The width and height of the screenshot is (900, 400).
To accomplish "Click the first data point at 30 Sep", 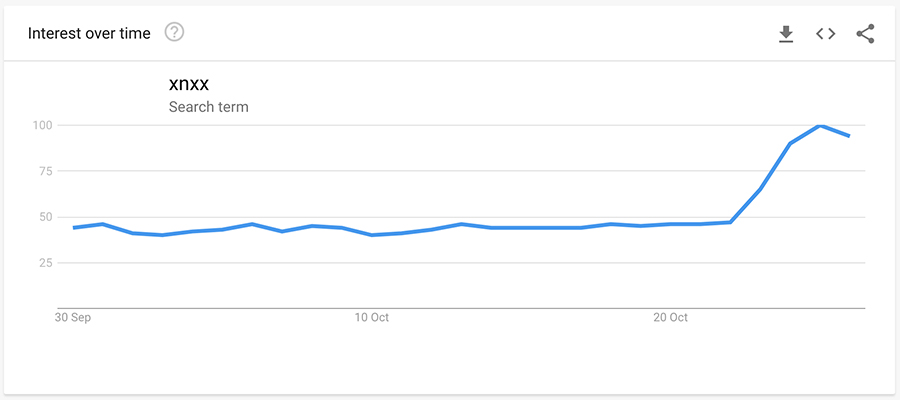I will (73, 228).
